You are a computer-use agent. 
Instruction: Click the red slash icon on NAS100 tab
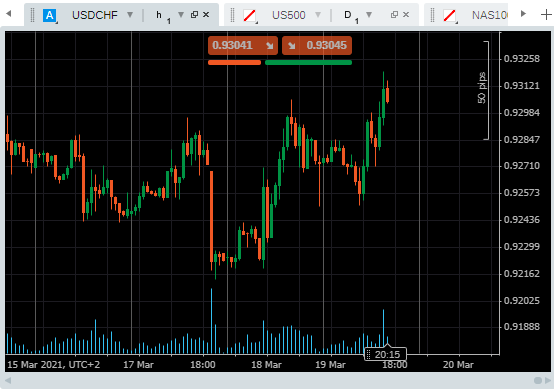pyautogui.click(x=449, y=15)
